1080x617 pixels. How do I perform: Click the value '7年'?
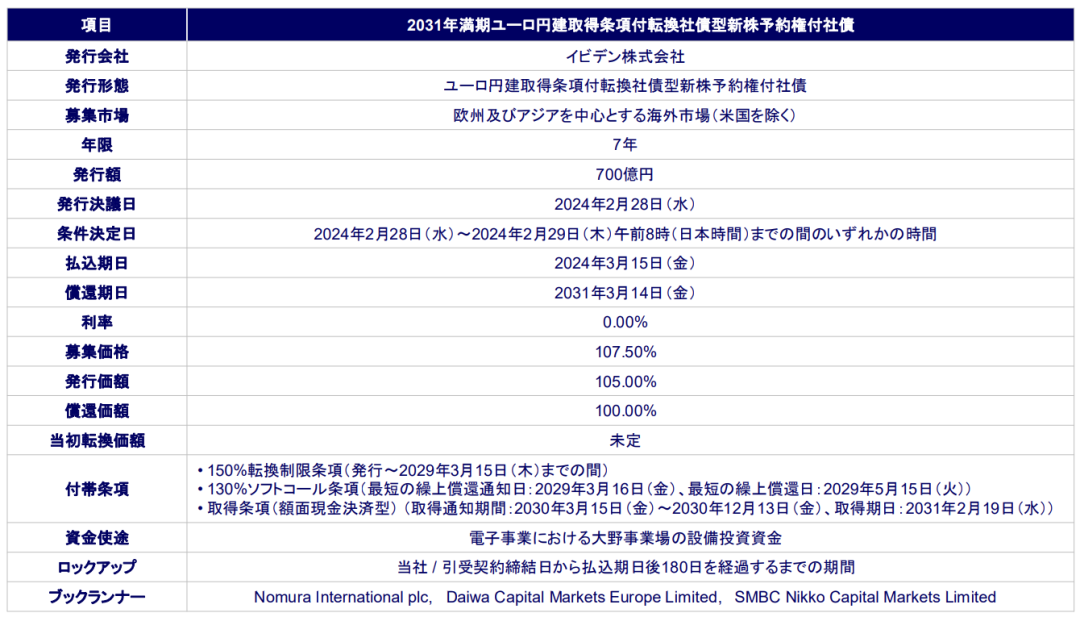[x=625, y=145]
